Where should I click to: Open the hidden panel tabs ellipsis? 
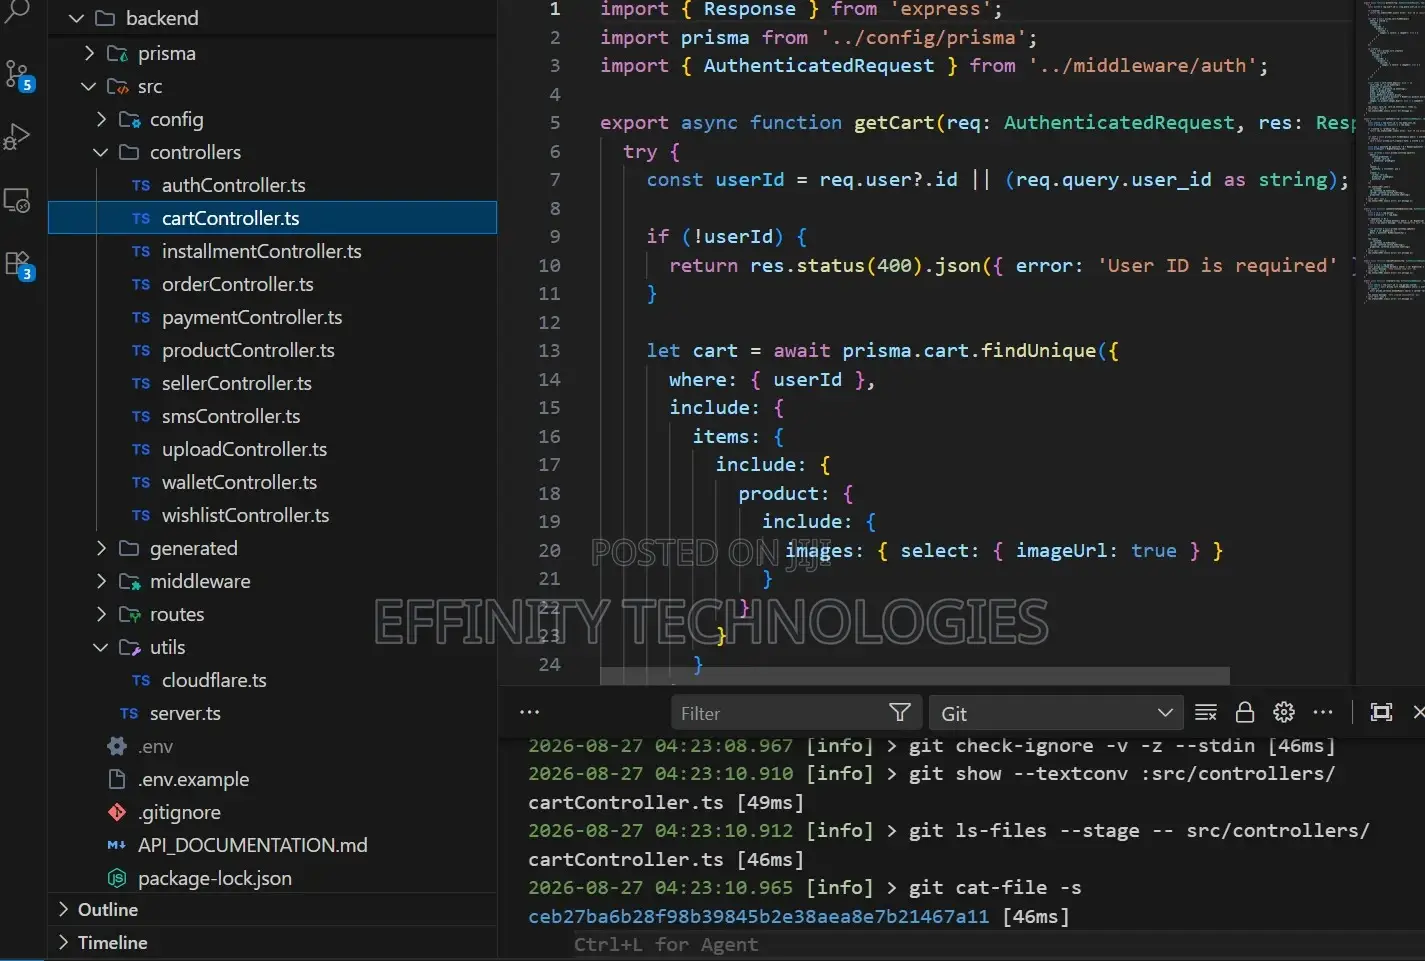coord(530,713)
